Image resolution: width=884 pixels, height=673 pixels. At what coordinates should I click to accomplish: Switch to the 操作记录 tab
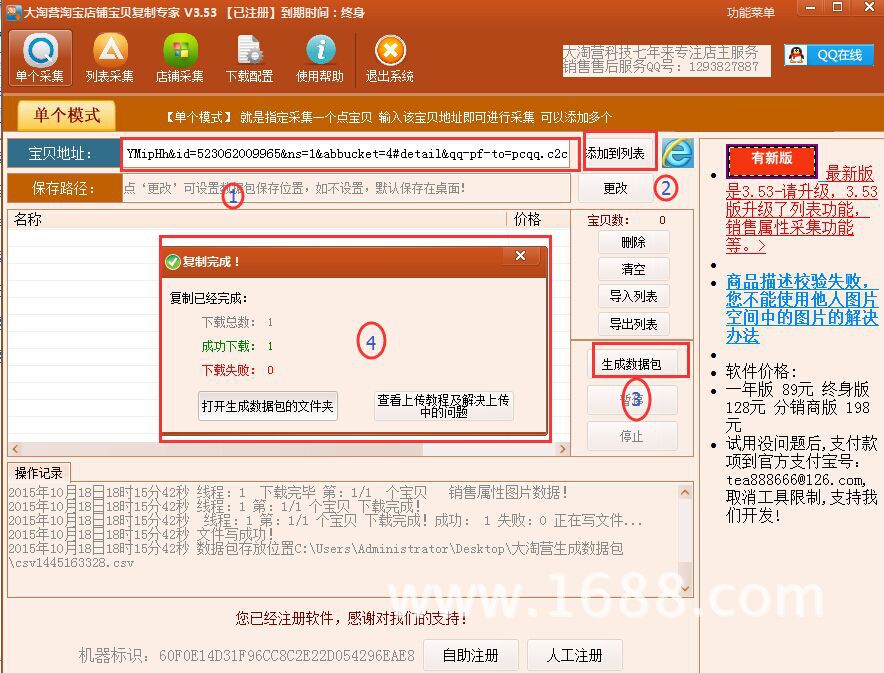[x=38, y=473]
